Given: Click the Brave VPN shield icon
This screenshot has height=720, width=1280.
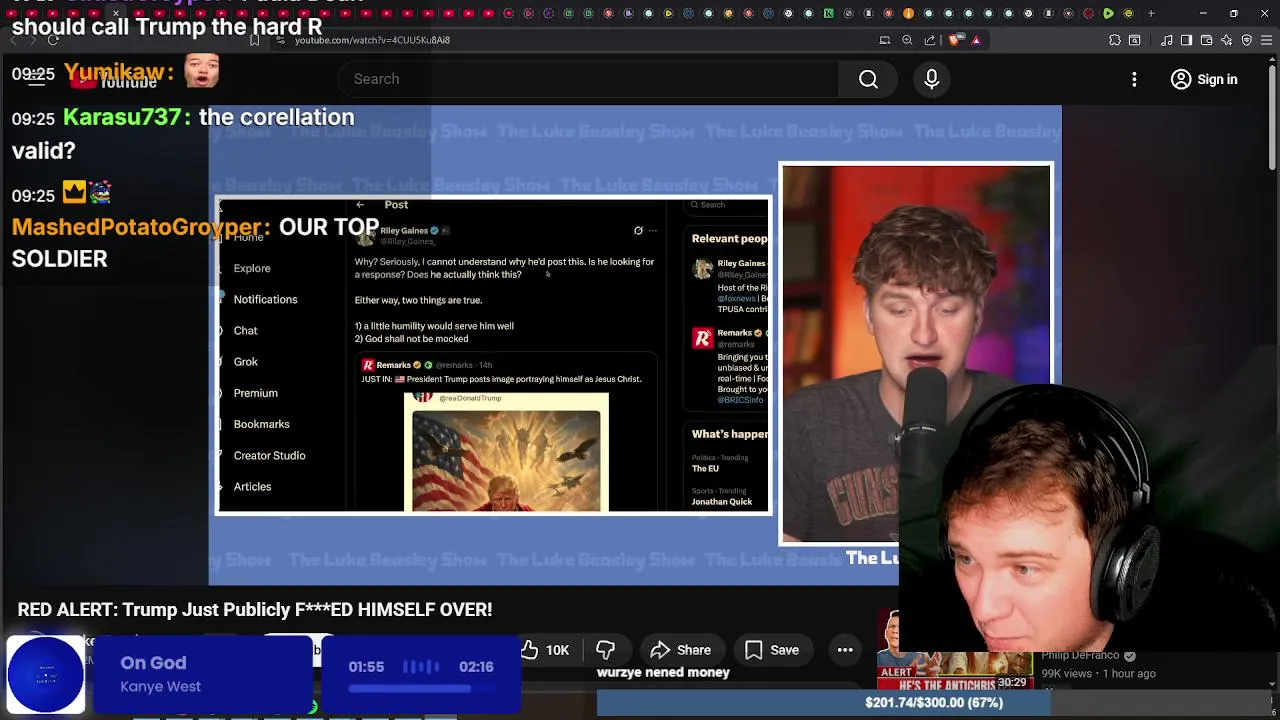Looking at the screenshot, I should [x=1247, y=40].
